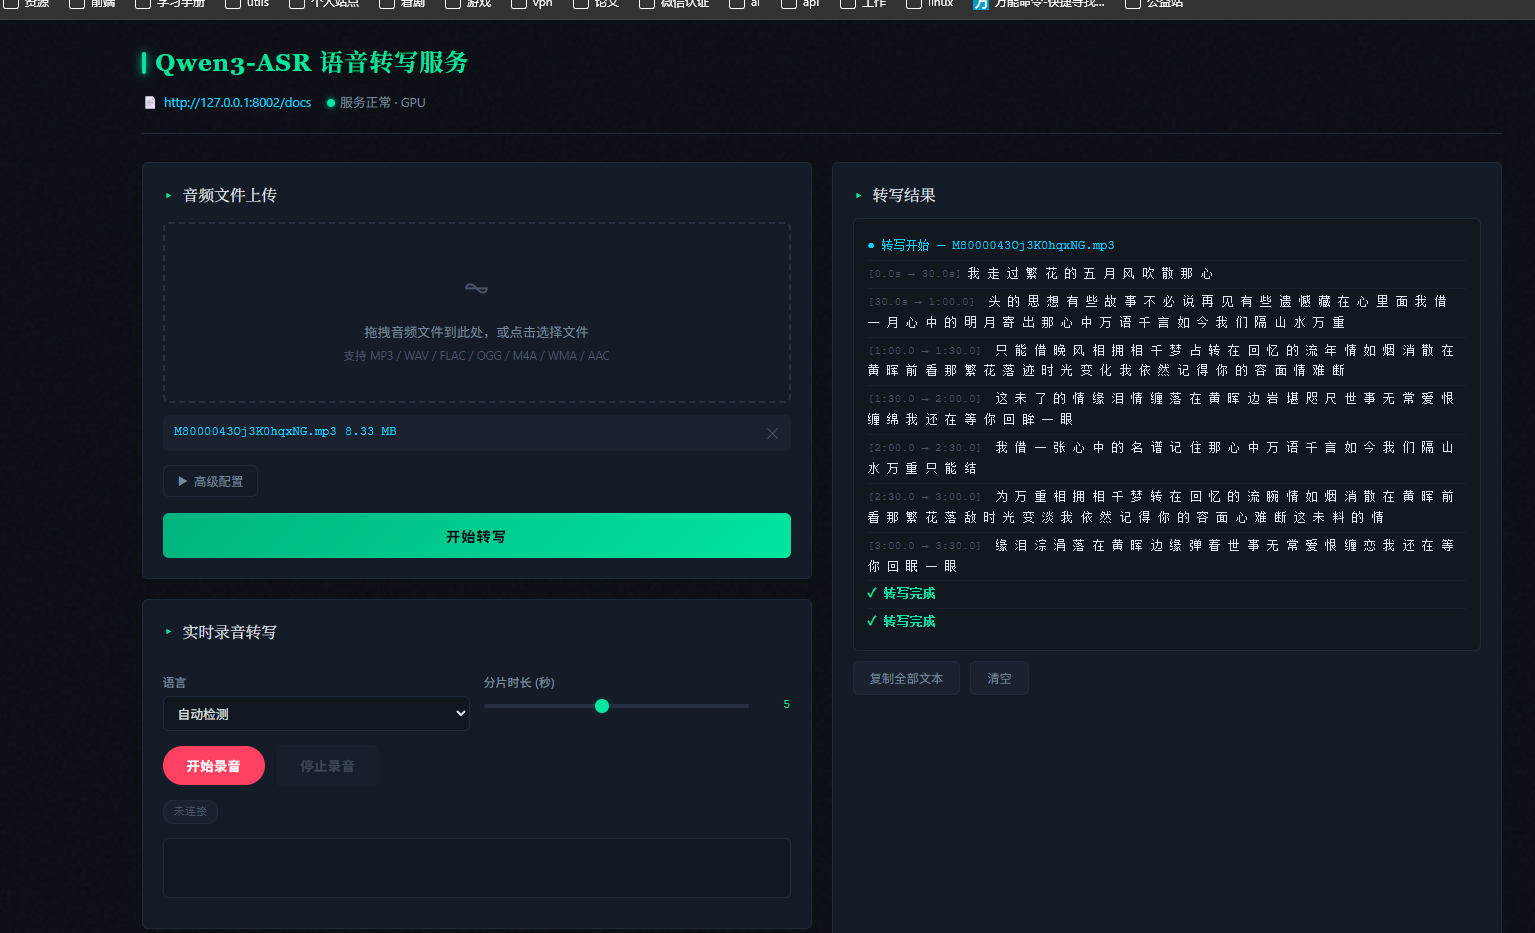Image resolution: width=1535 pixels, height=933 pixels.
Task: Select the [2:00.0 → 2:30.0] transcript segment
Action: click(x=1165, y=457)
